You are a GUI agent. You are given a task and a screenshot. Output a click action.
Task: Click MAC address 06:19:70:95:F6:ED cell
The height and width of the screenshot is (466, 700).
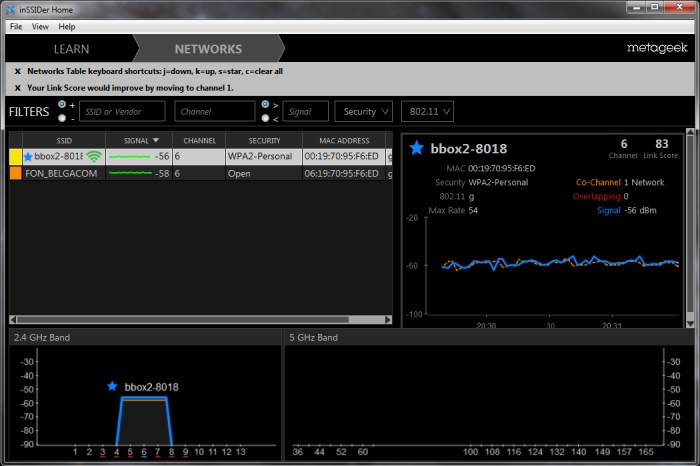point(342,174)
